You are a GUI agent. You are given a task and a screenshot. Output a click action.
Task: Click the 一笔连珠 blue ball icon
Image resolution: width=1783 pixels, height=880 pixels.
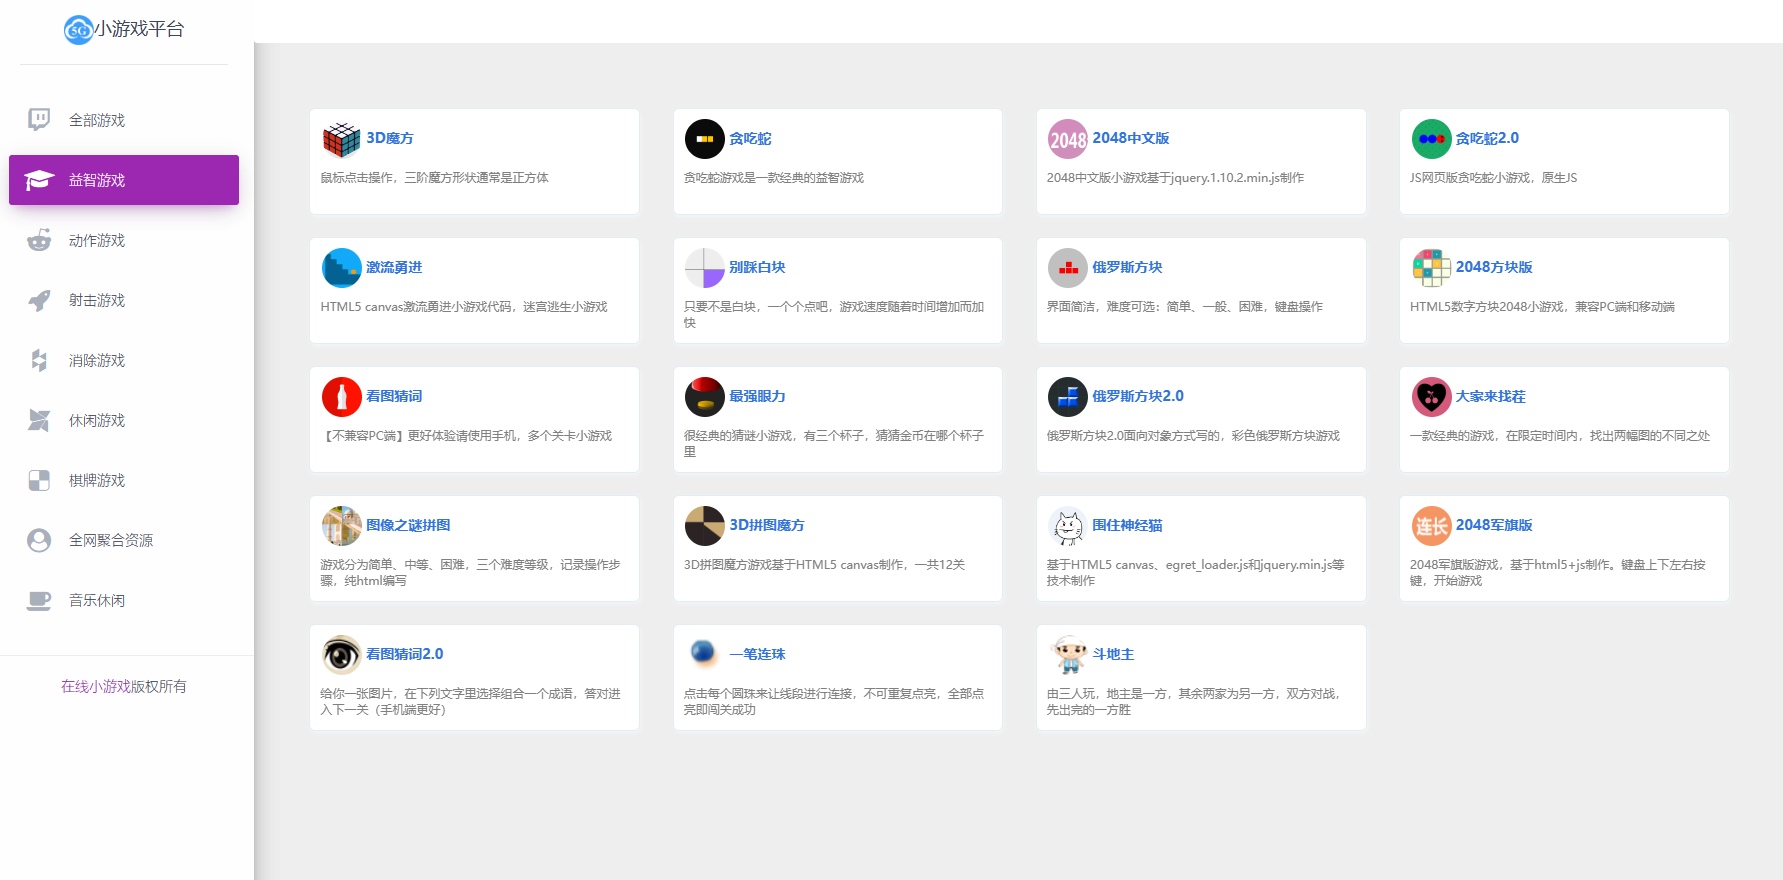[x=704, y=655]
